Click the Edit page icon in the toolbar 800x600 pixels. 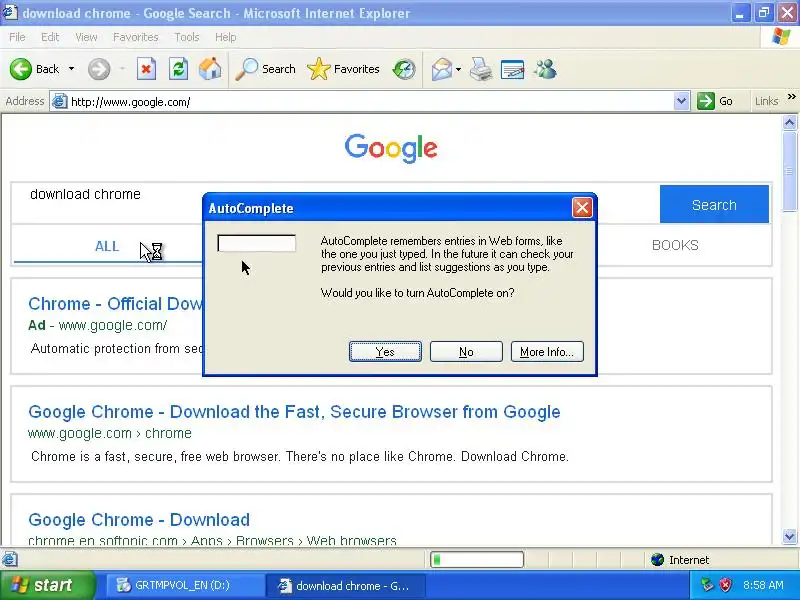point(513,69)
